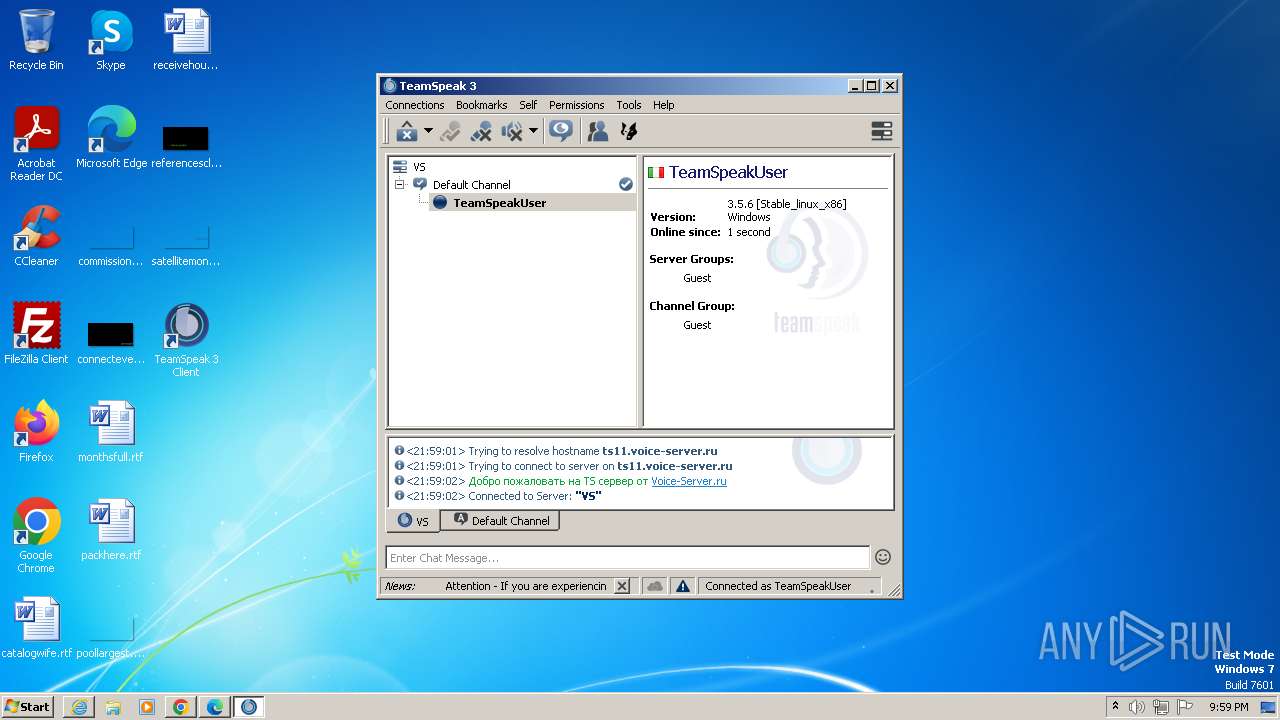Image resolution: width=1280 pixels, height=720 pixels.
Task: Click the 'Guest' server group entry
Action: coord(697,278)
